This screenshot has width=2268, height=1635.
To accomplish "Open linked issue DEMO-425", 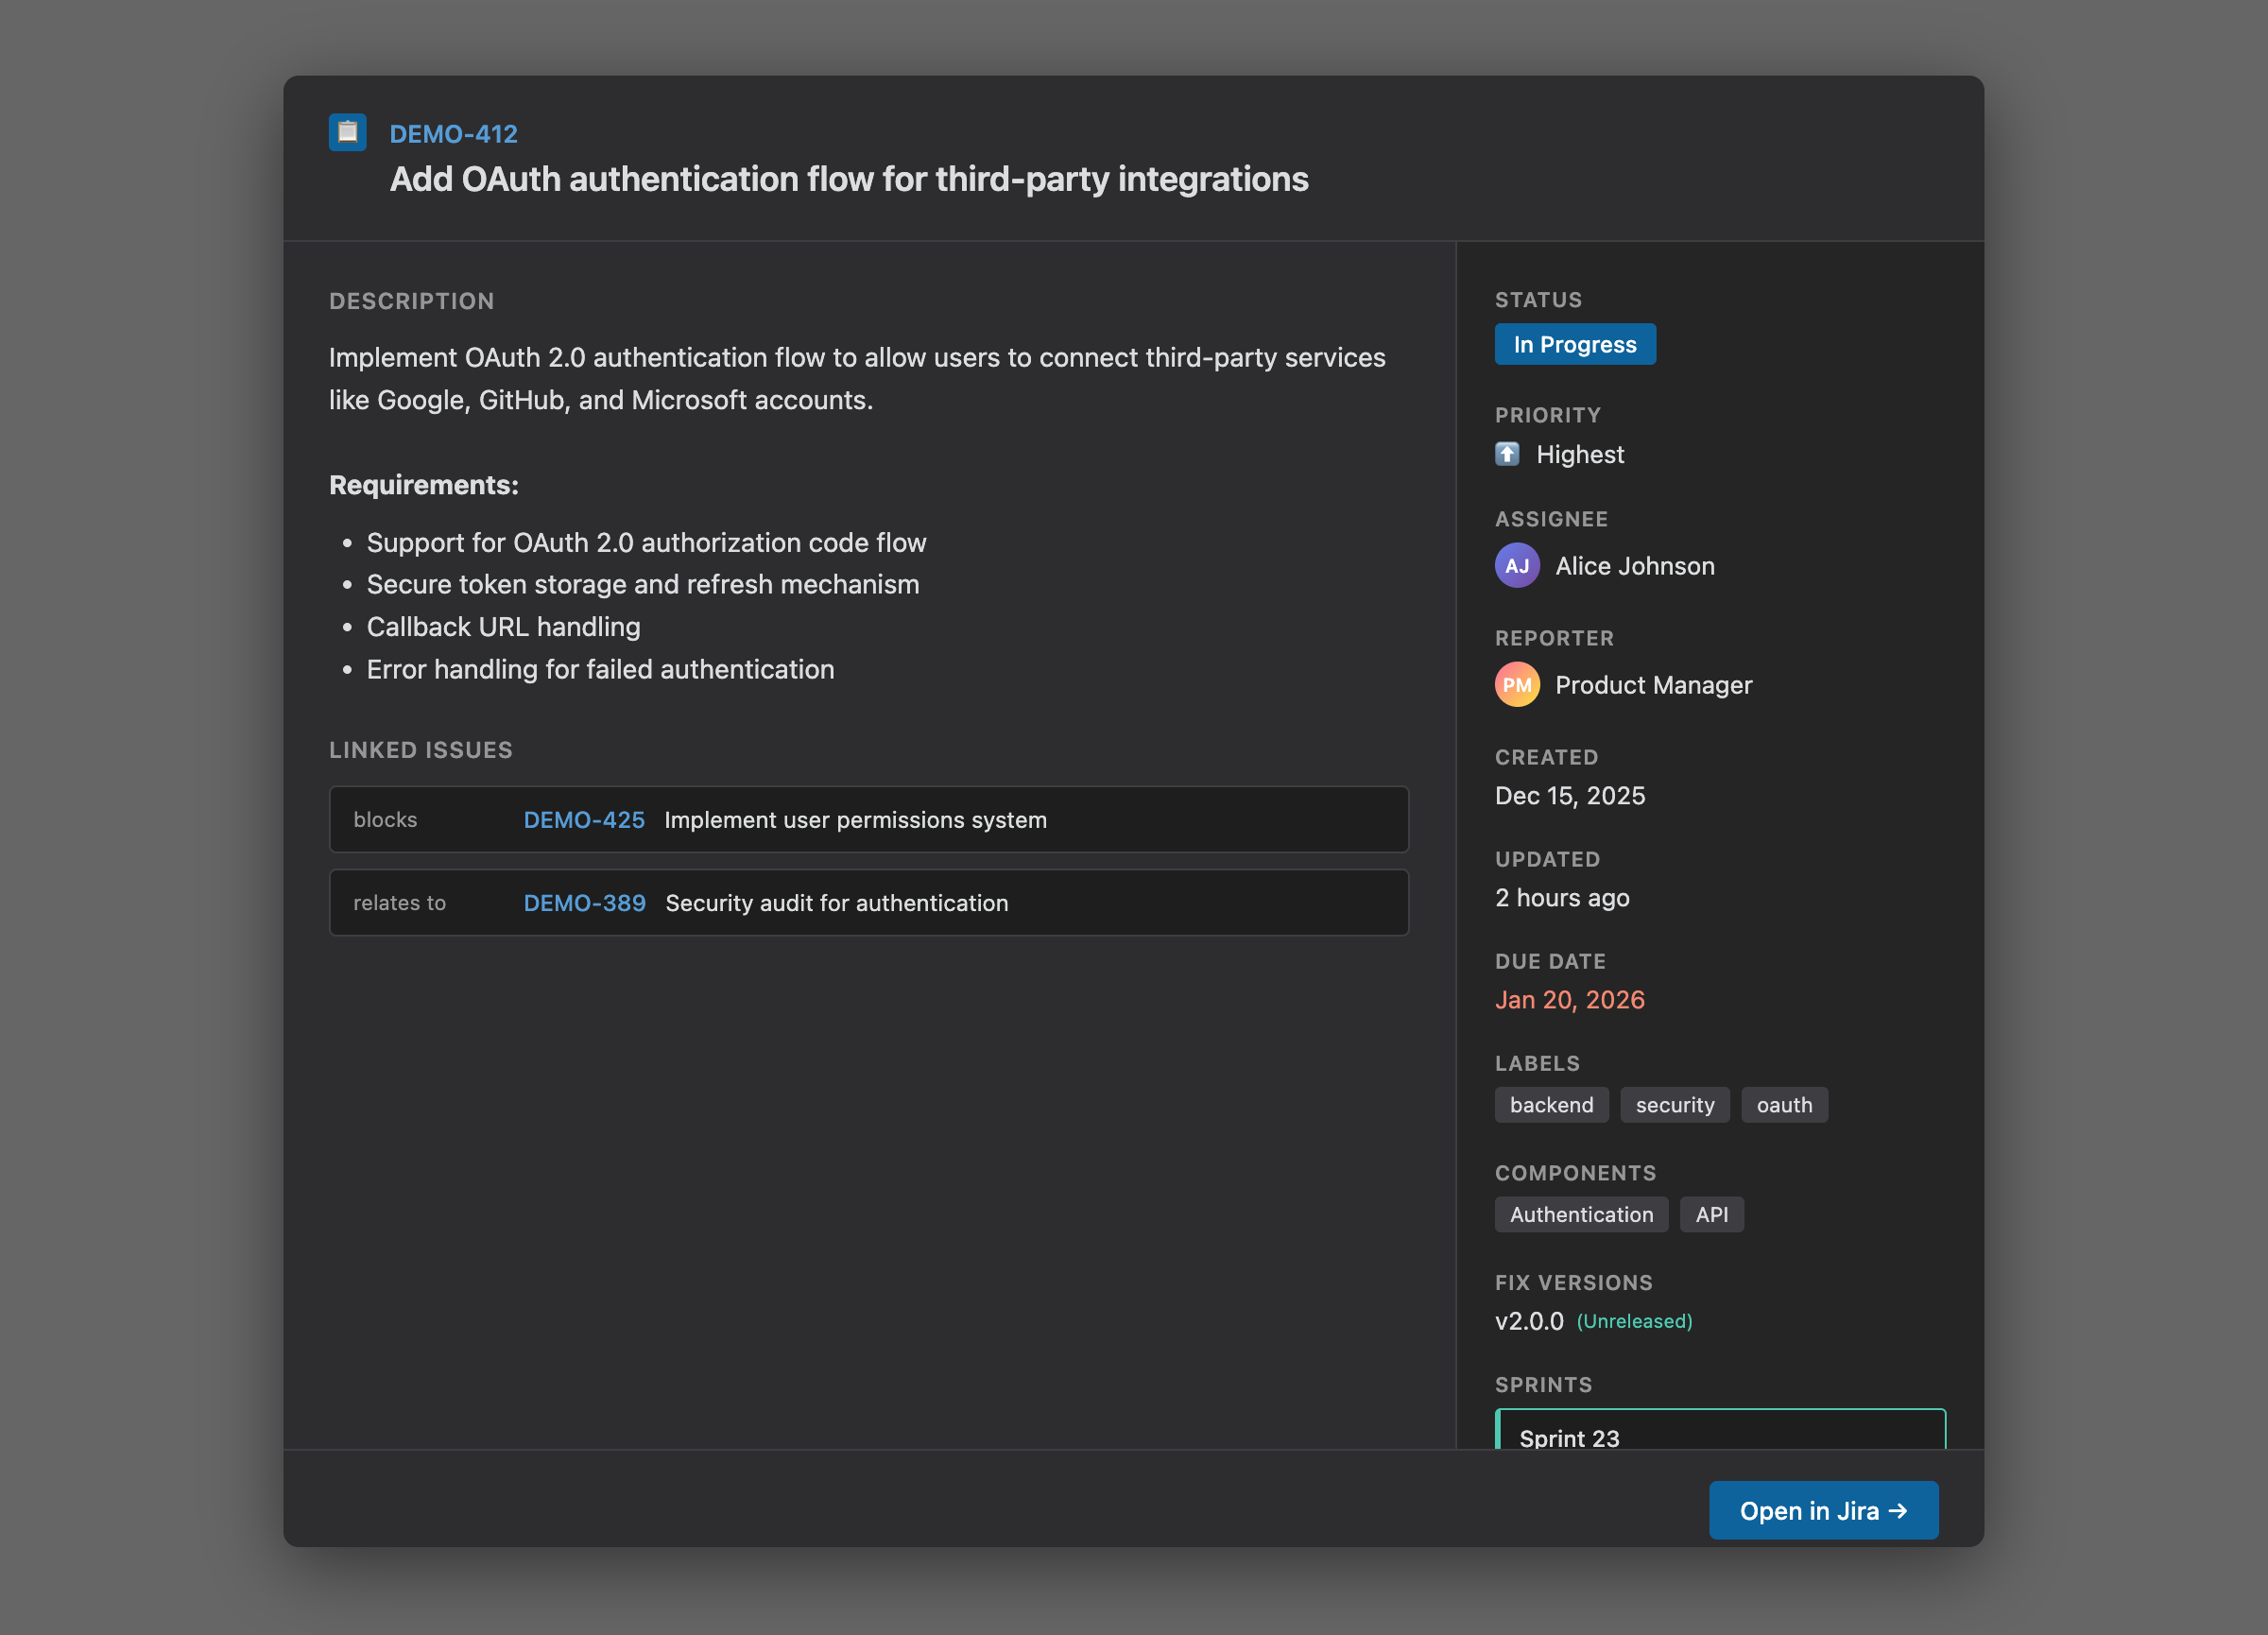I will 584,820.
